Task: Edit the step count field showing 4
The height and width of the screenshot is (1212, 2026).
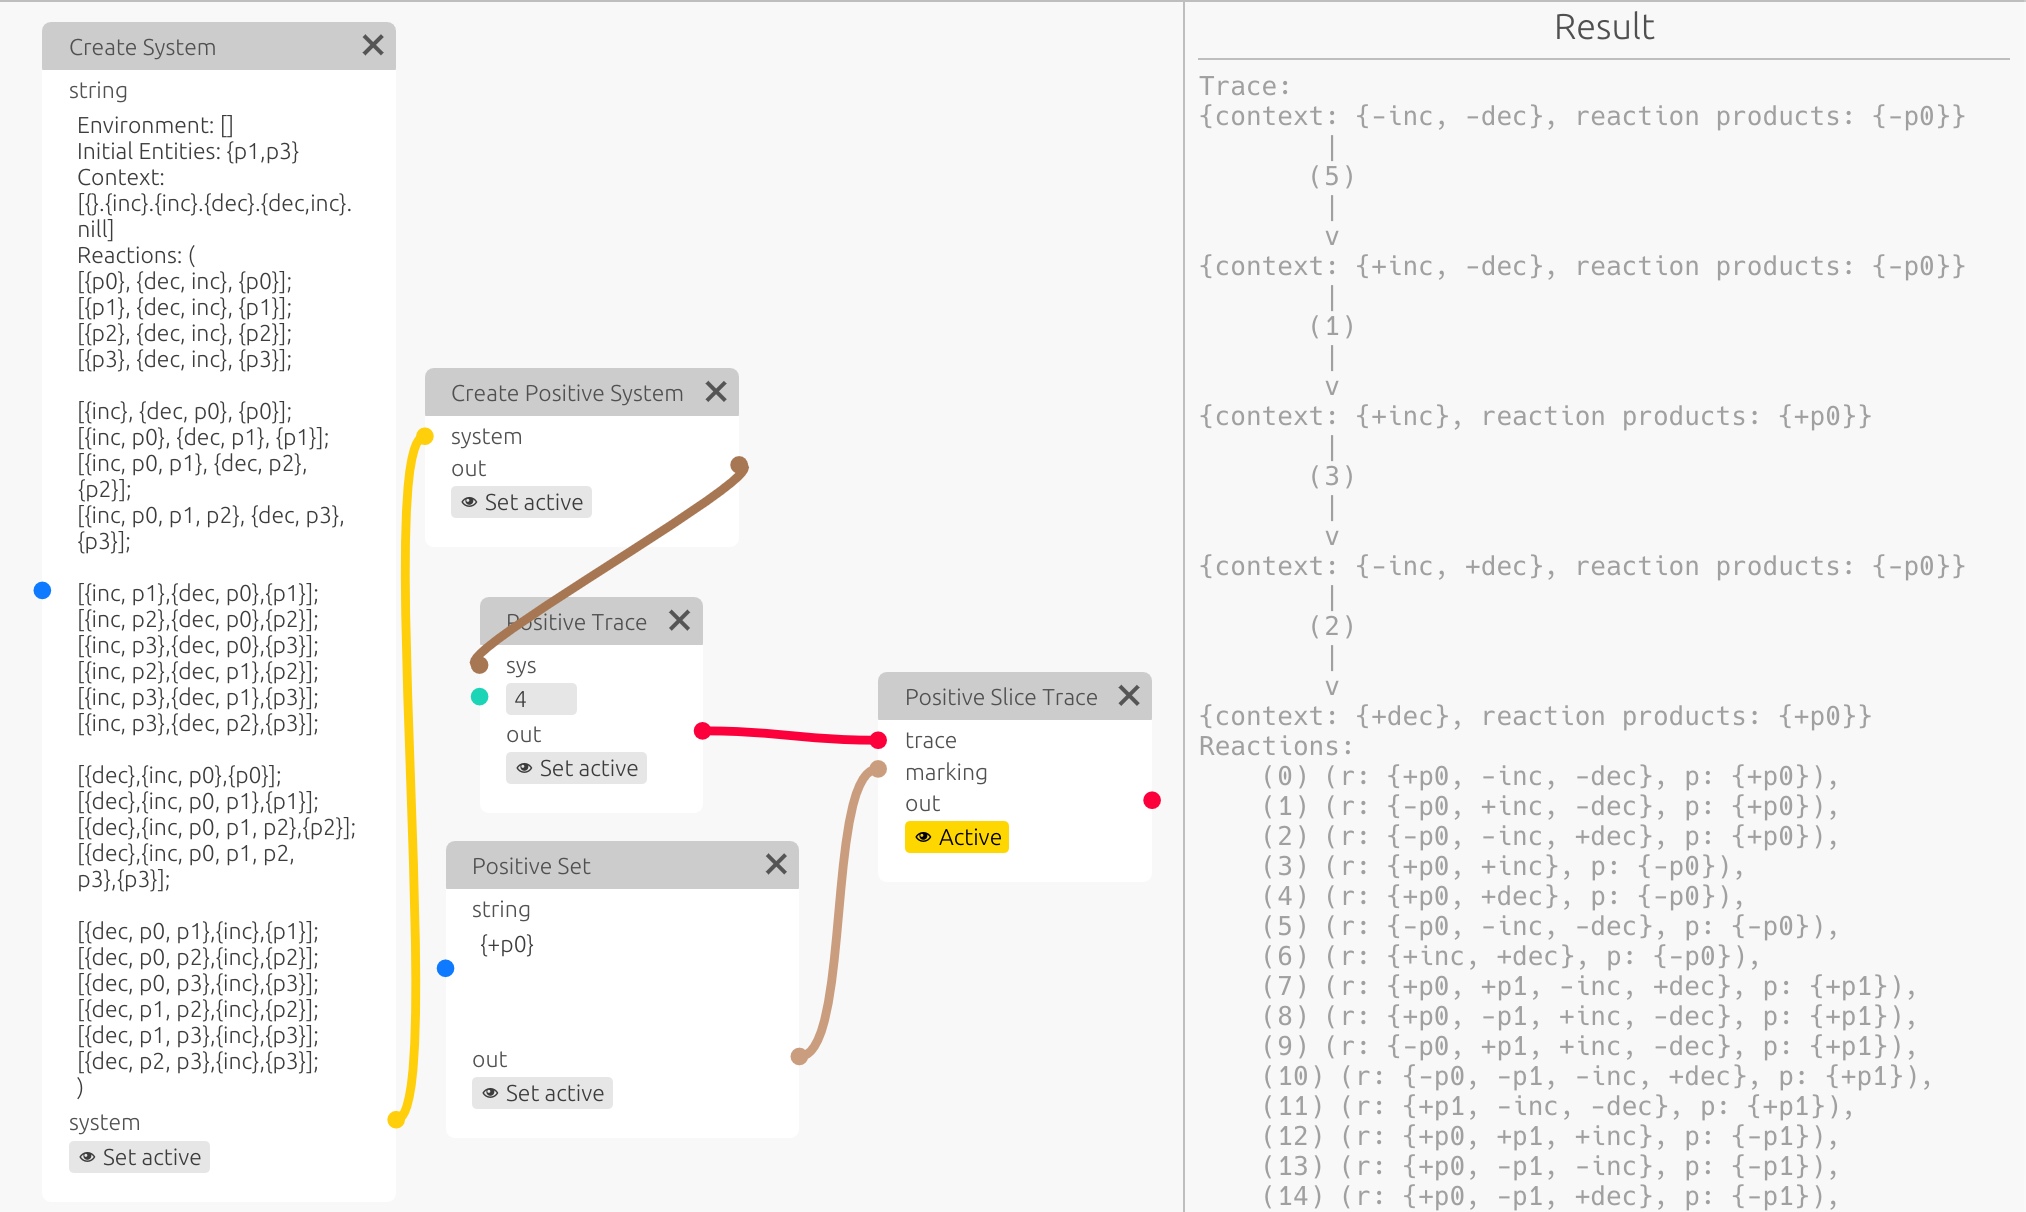Action: tap(541, 699)
